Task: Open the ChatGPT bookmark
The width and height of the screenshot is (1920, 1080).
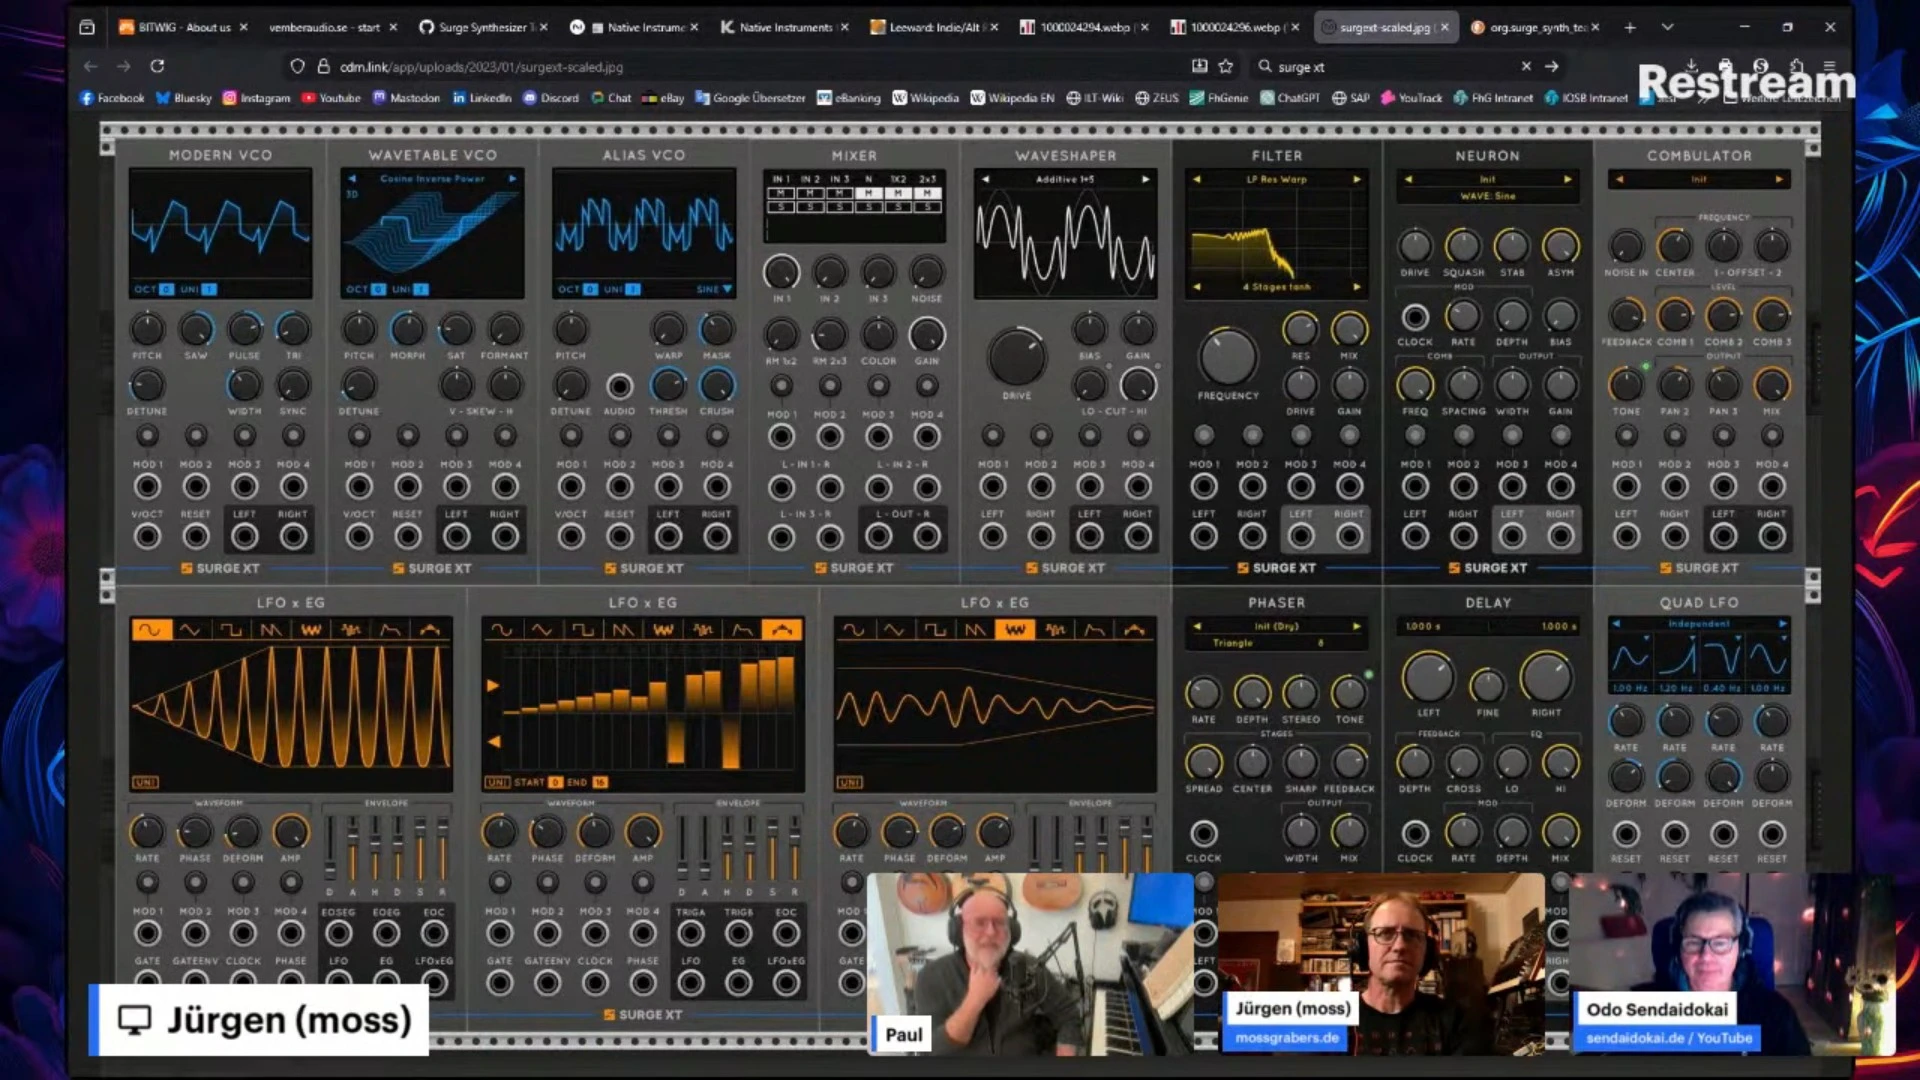Action: click(1290, 98)
